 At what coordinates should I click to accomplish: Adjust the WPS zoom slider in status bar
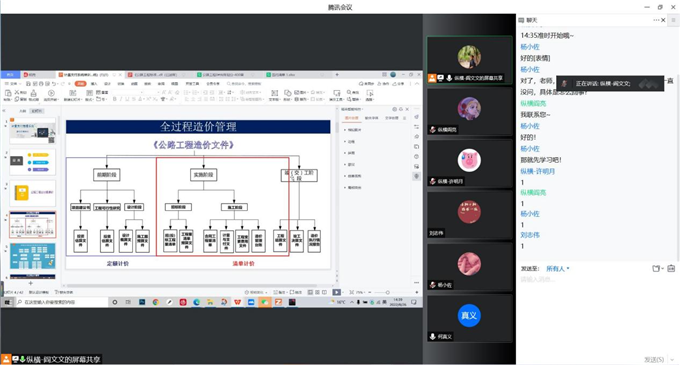(387, 292)
